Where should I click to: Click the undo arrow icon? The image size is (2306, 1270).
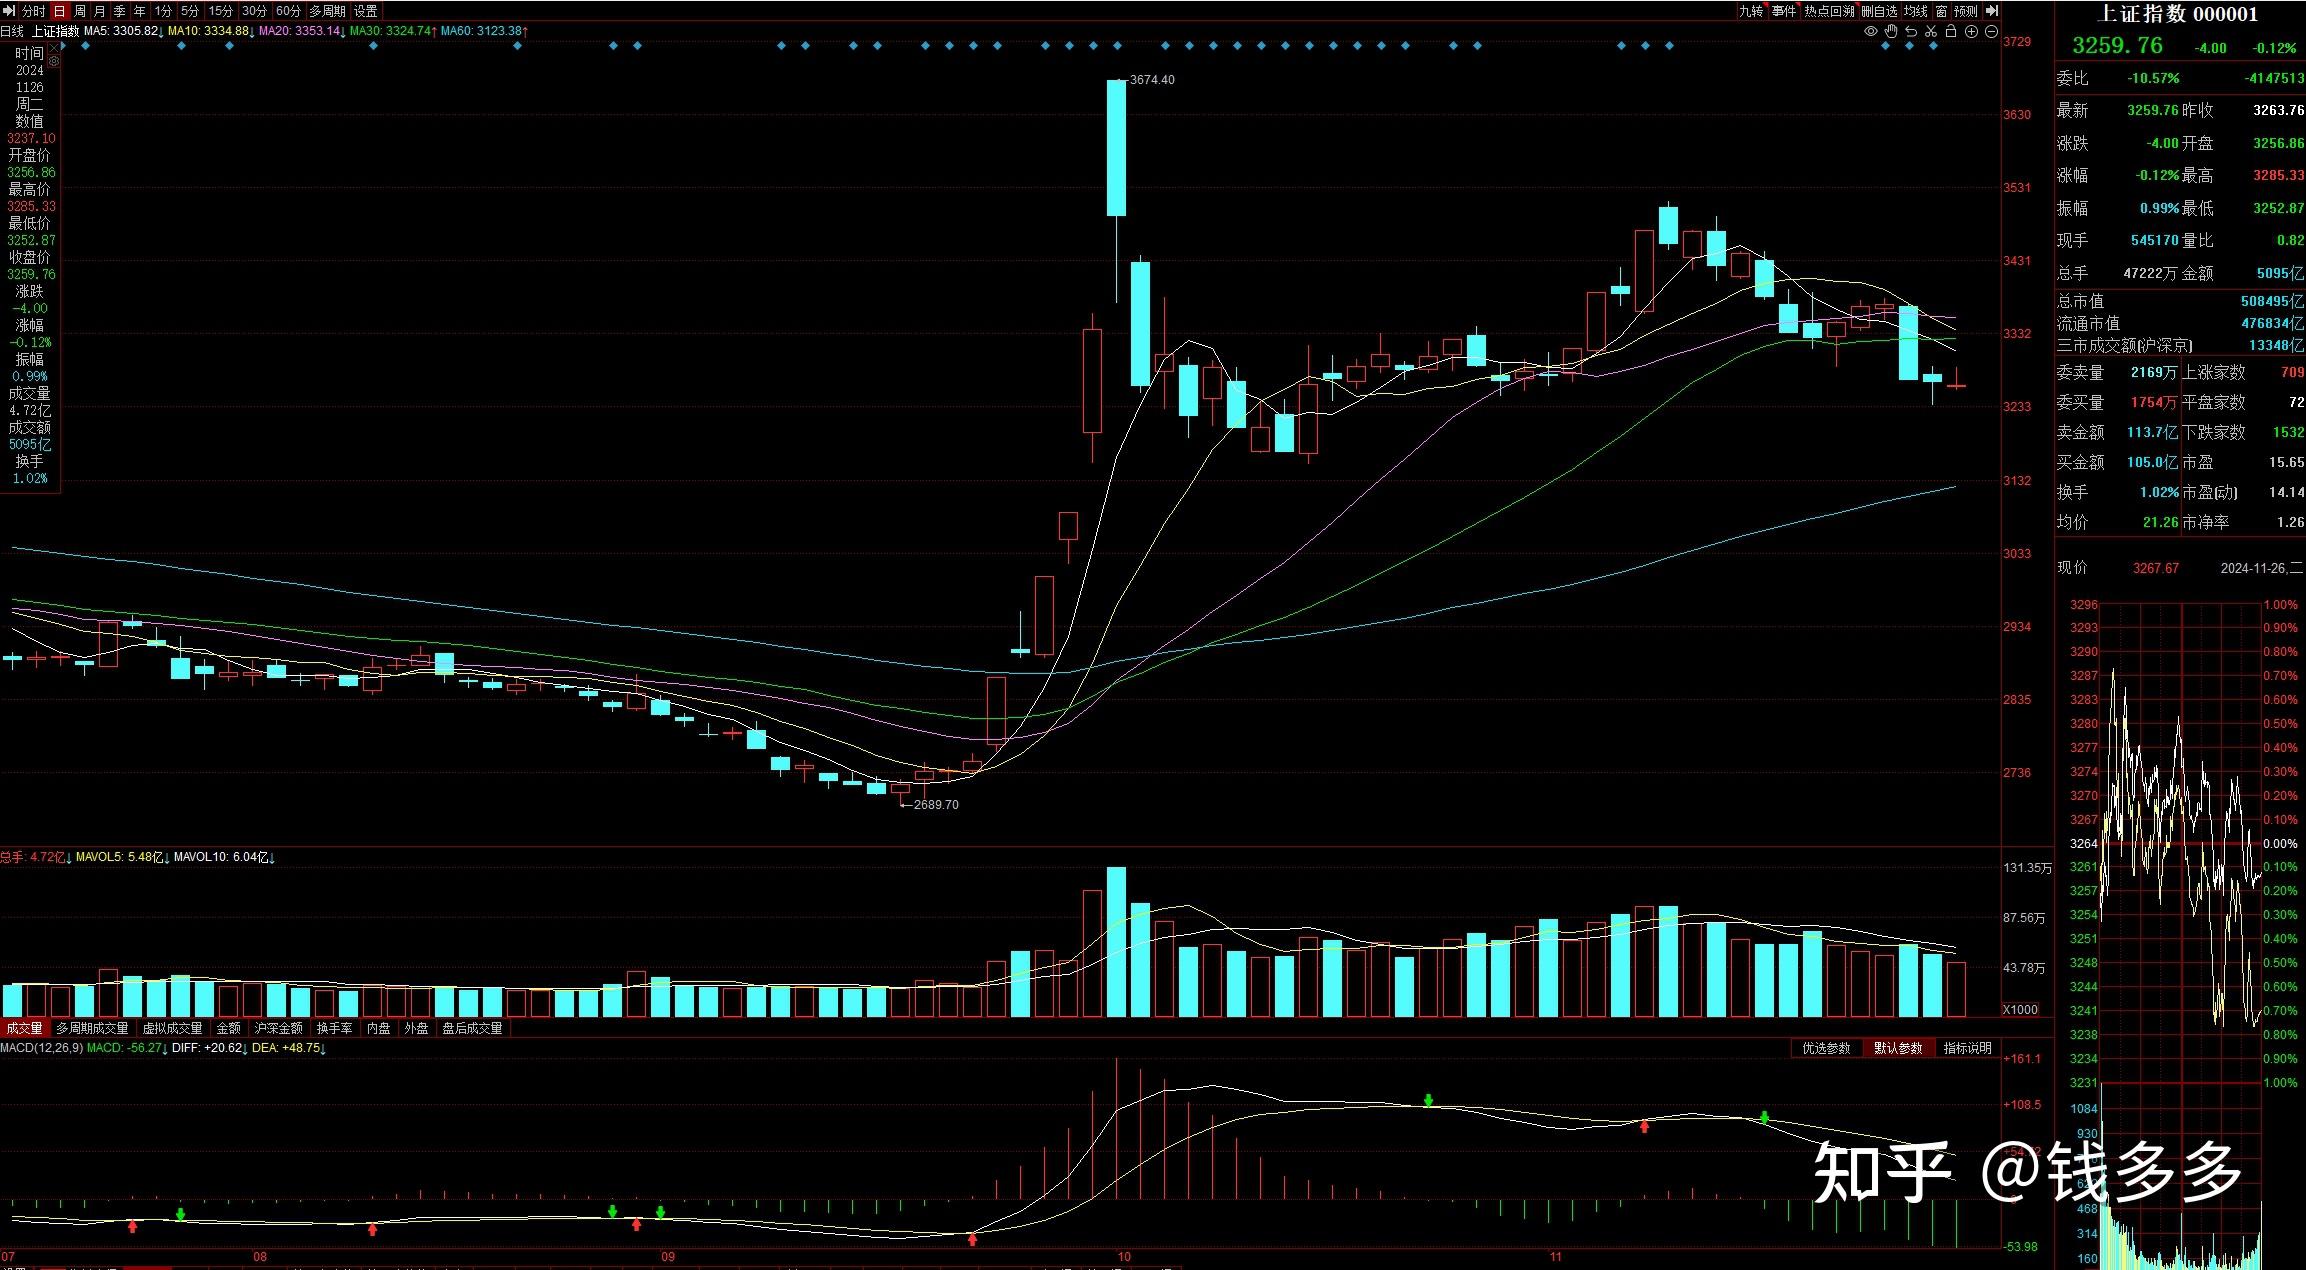(1911, 32)
